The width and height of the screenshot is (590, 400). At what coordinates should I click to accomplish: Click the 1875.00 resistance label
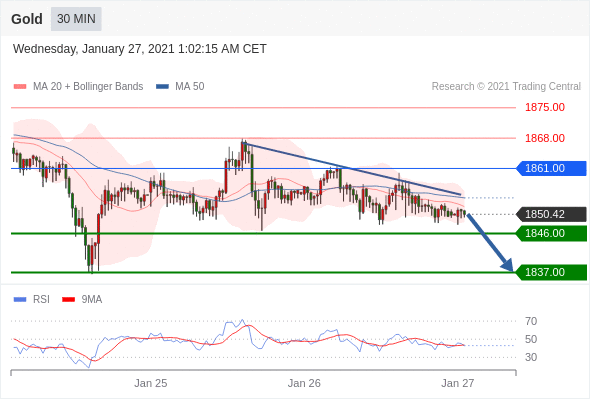click(x=545, y=108)
